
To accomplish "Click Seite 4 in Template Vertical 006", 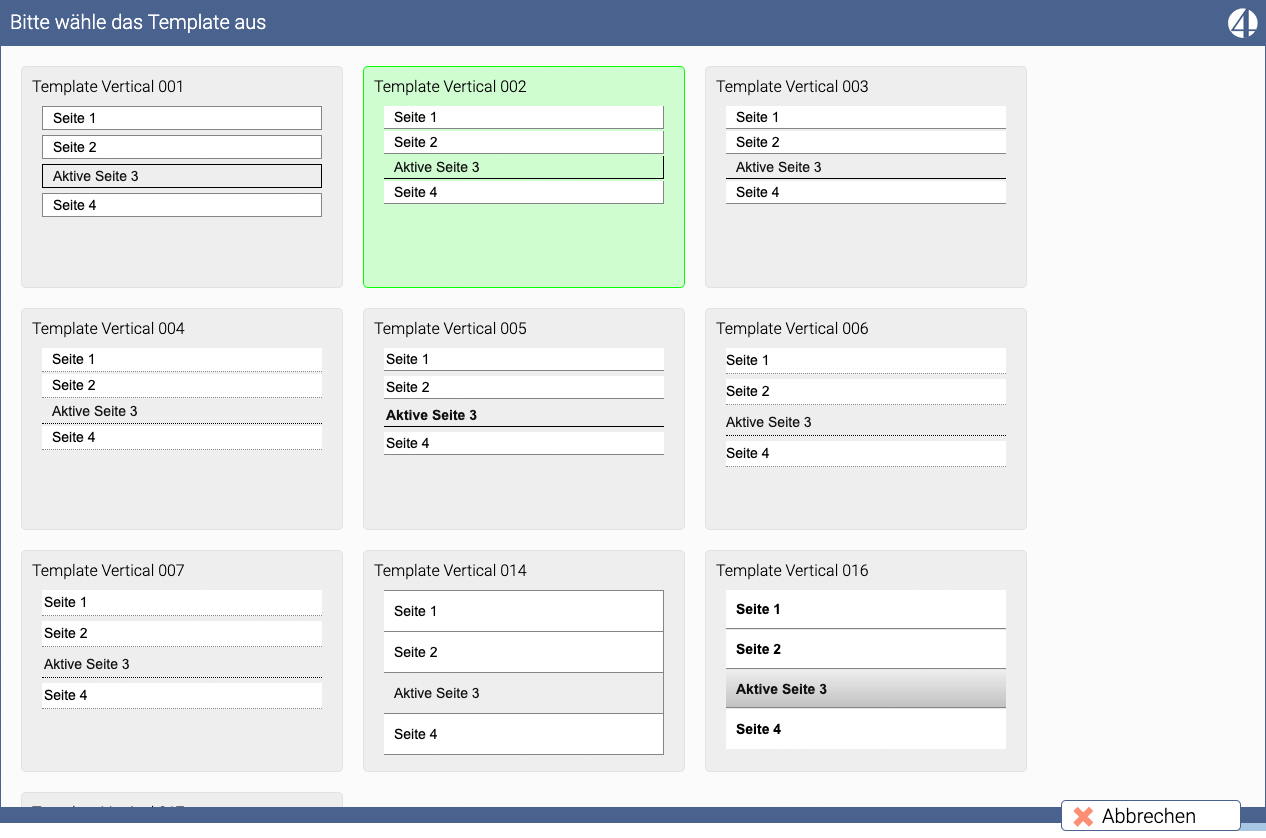I will 866,453.
